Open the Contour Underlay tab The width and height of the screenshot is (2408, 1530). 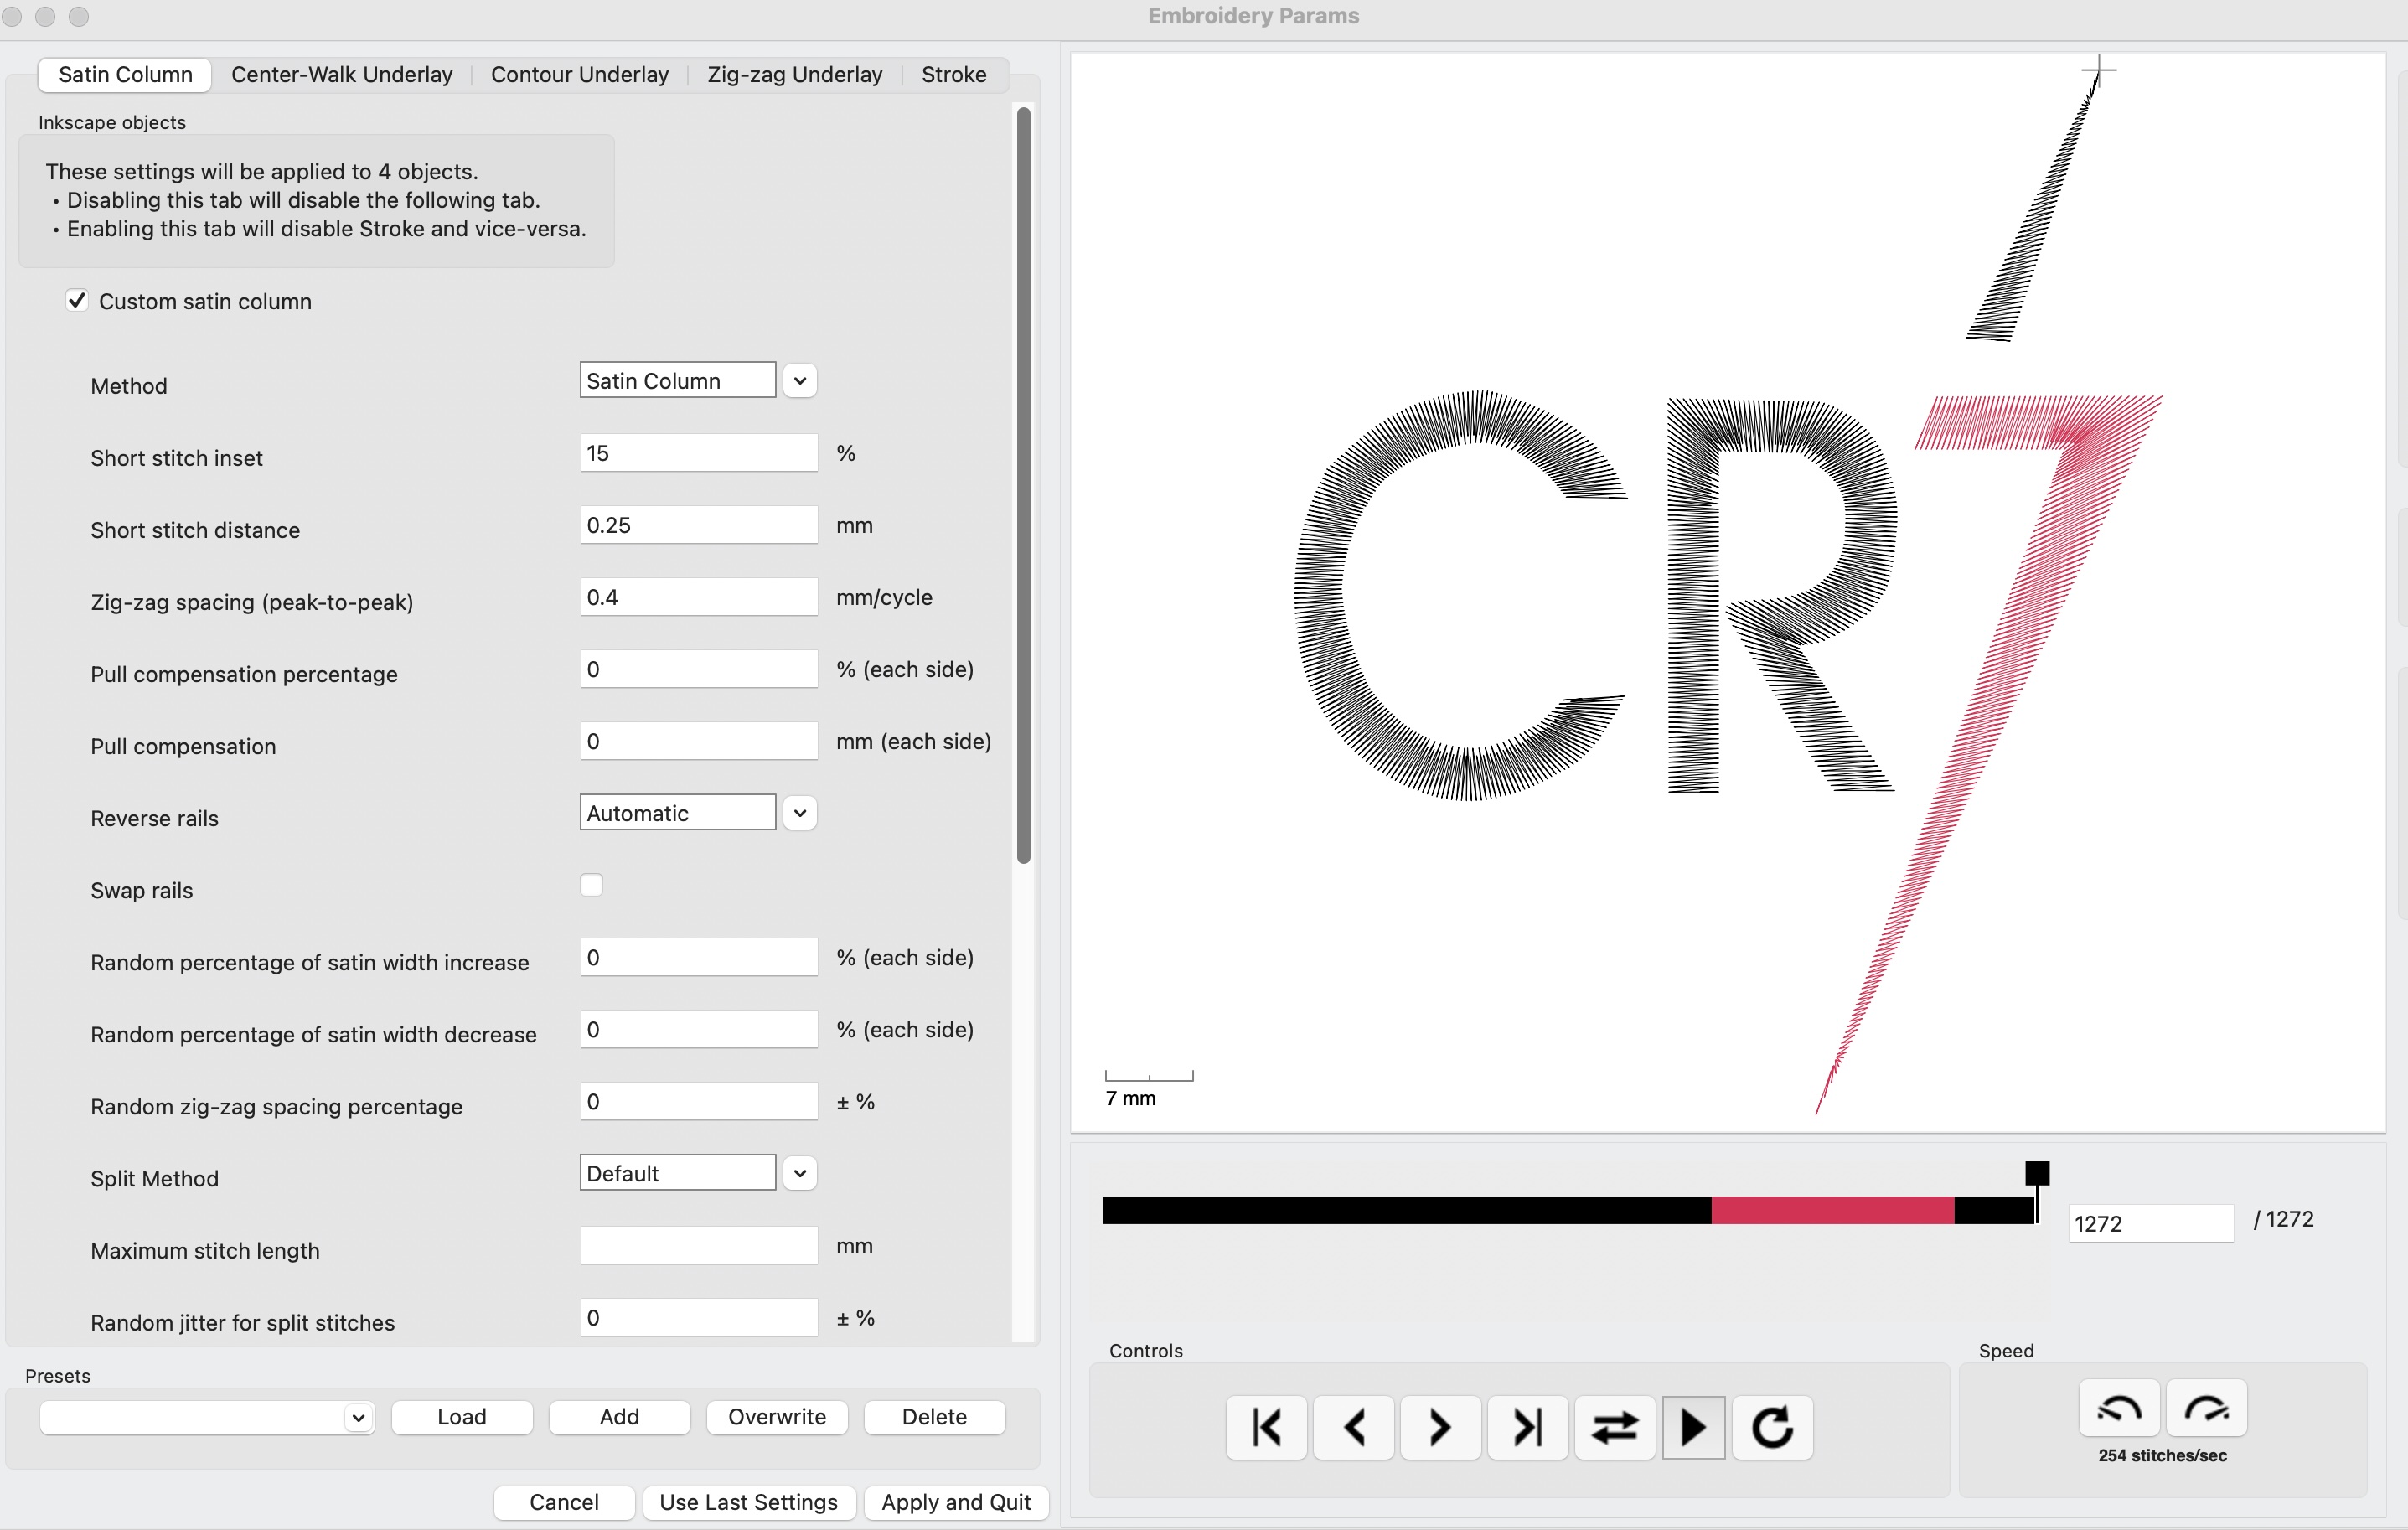(x=580, y=74)
